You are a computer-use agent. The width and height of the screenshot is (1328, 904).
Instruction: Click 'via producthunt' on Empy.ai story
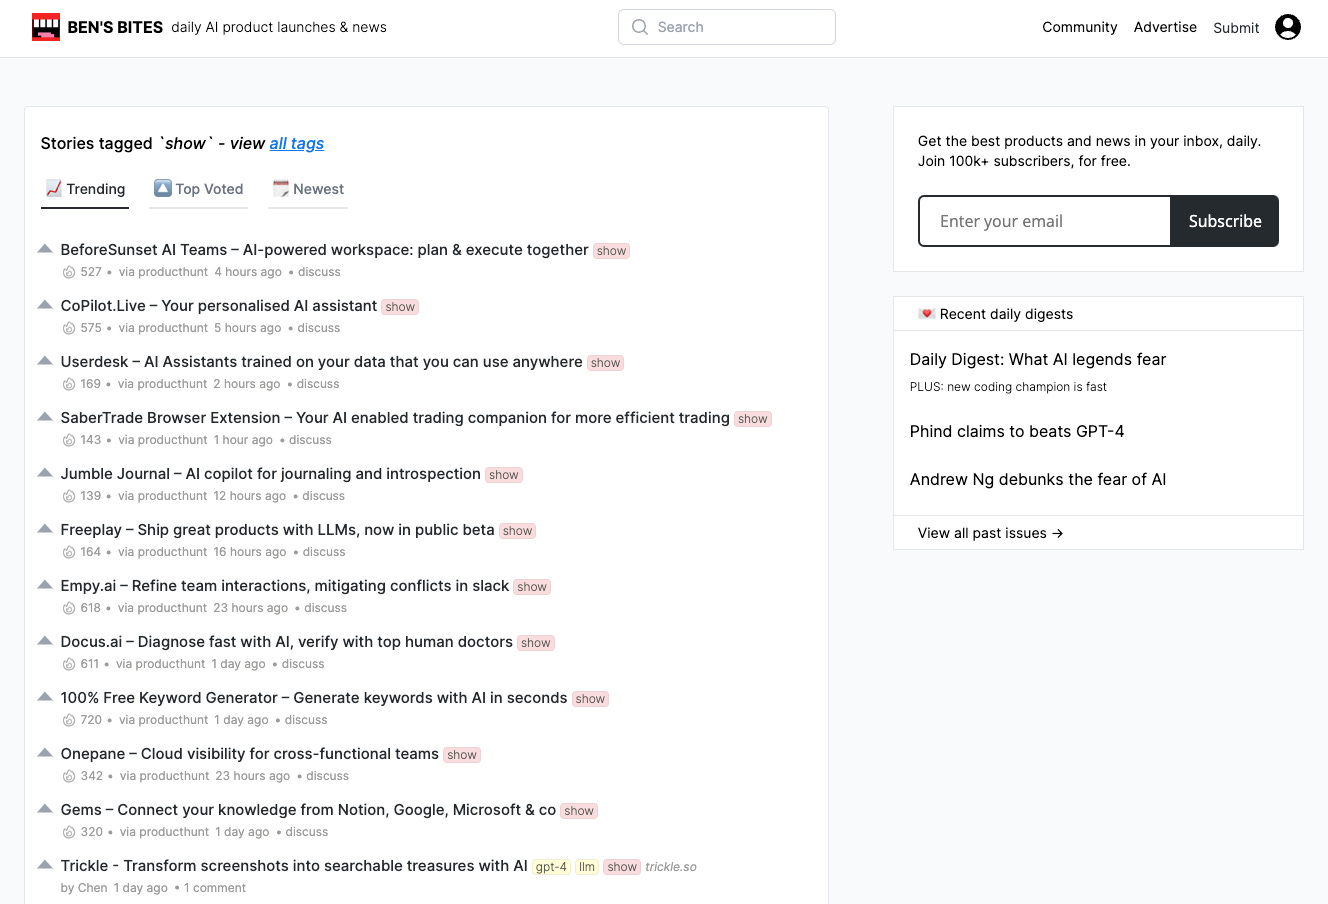pyautogui.click(x=162, y=608)
